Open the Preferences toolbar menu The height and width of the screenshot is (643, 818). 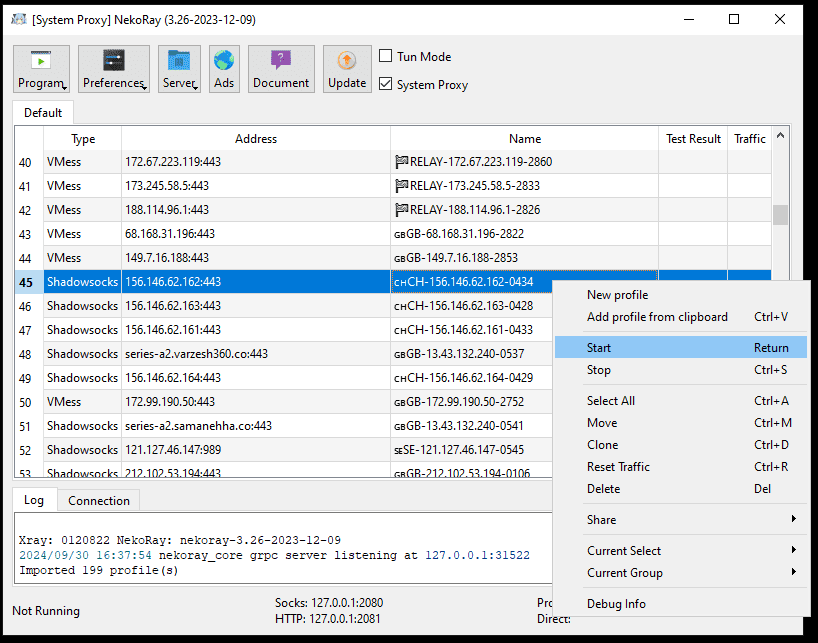point(114,69)
